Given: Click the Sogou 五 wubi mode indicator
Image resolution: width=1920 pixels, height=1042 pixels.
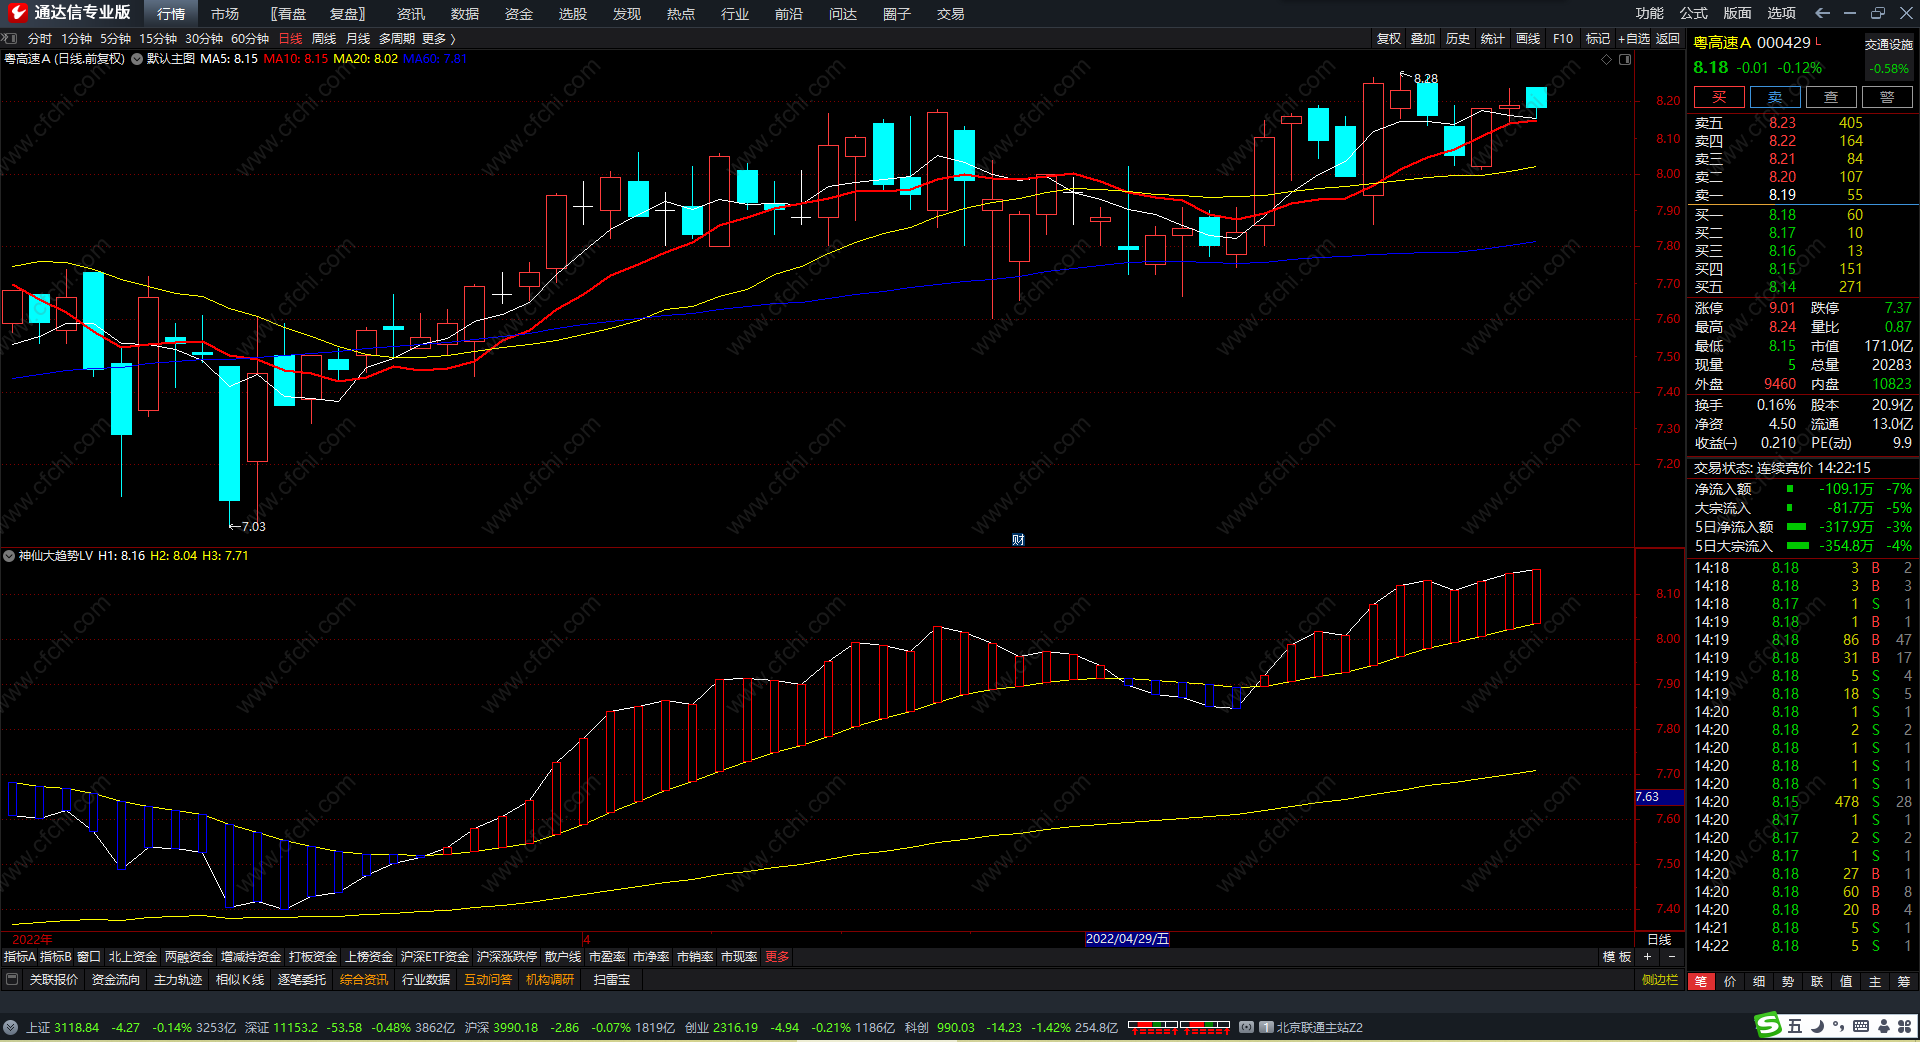Looking at the screenshot, I should click(x=1795, y=1026).
